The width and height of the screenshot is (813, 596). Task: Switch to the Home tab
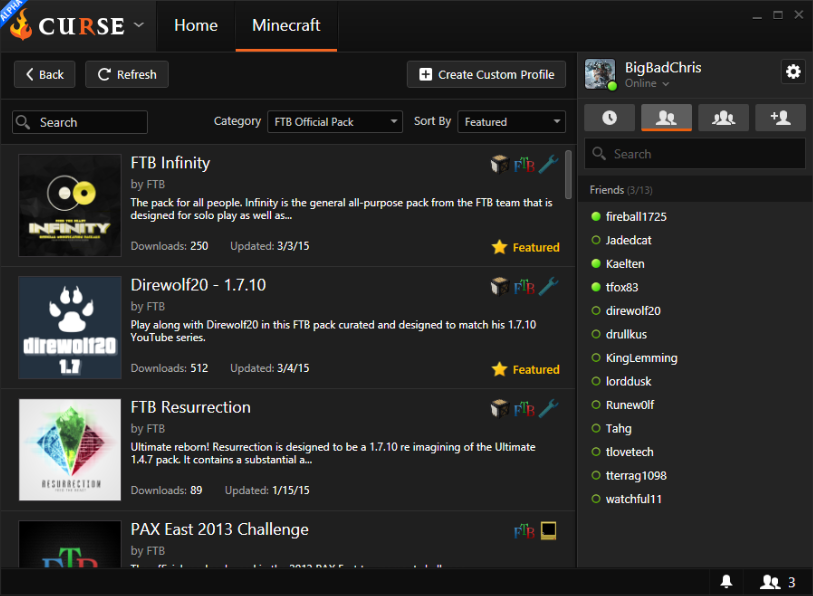click(x=195, y=25)
